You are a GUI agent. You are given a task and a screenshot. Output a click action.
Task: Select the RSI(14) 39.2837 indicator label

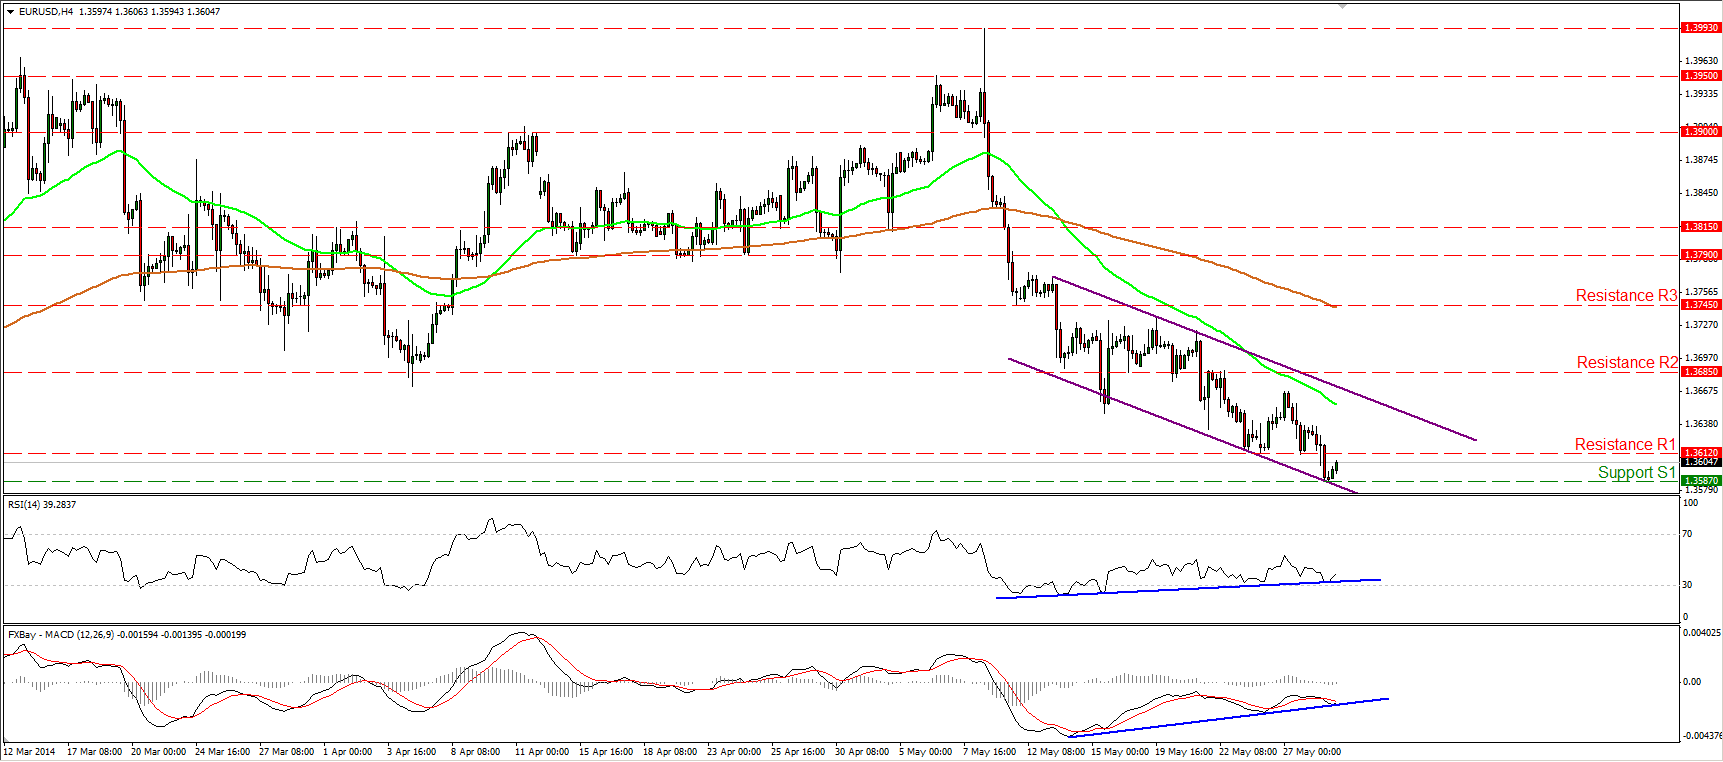pyautogui.click(x=42, y=505)
